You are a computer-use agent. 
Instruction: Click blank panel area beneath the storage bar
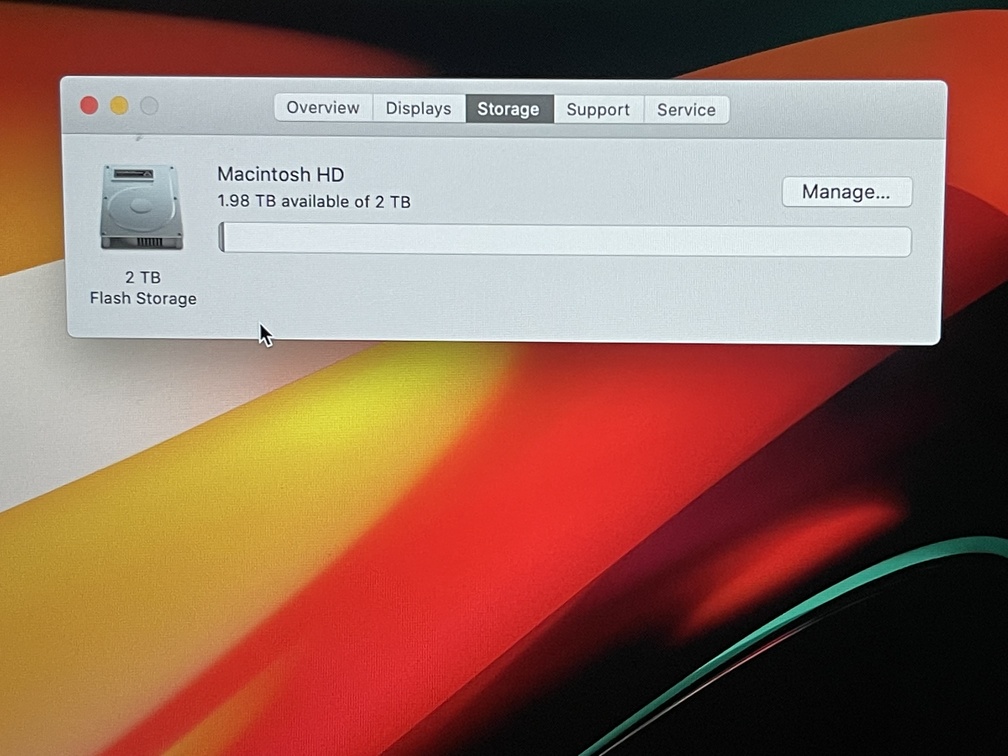[x=560, y=295]
